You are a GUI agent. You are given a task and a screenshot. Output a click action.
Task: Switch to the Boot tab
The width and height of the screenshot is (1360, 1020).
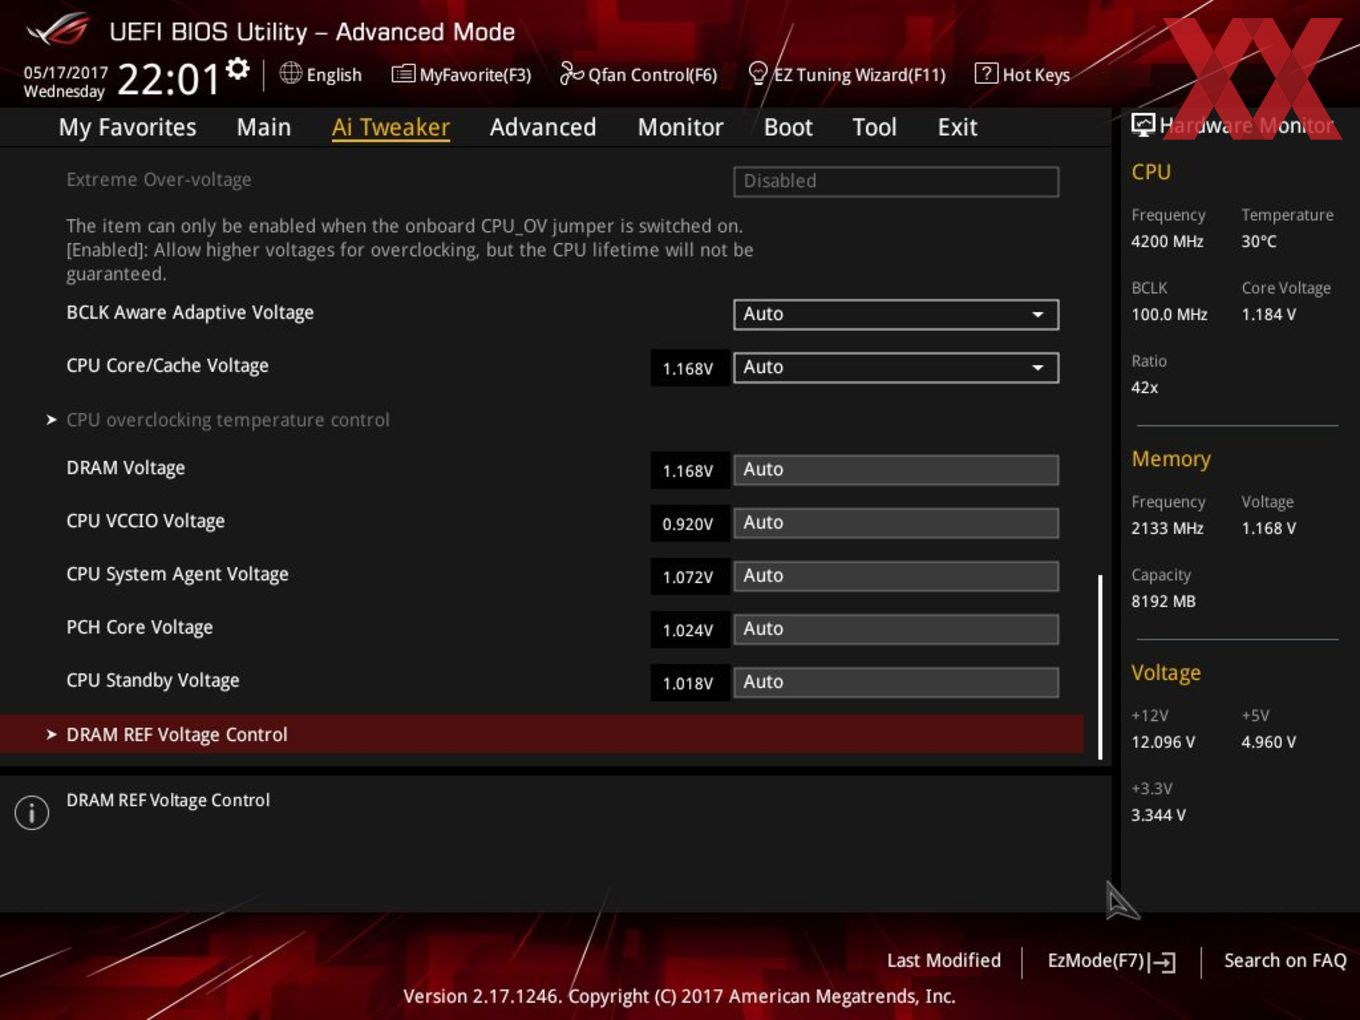click(788, 127)
